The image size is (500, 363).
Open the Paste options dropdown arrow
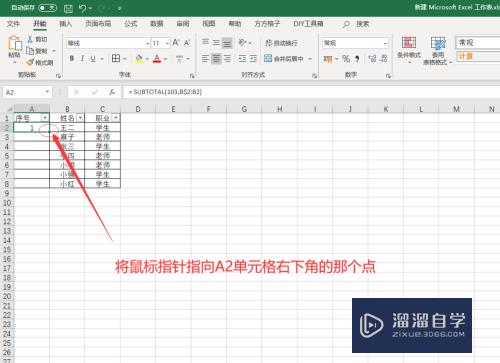14,62
